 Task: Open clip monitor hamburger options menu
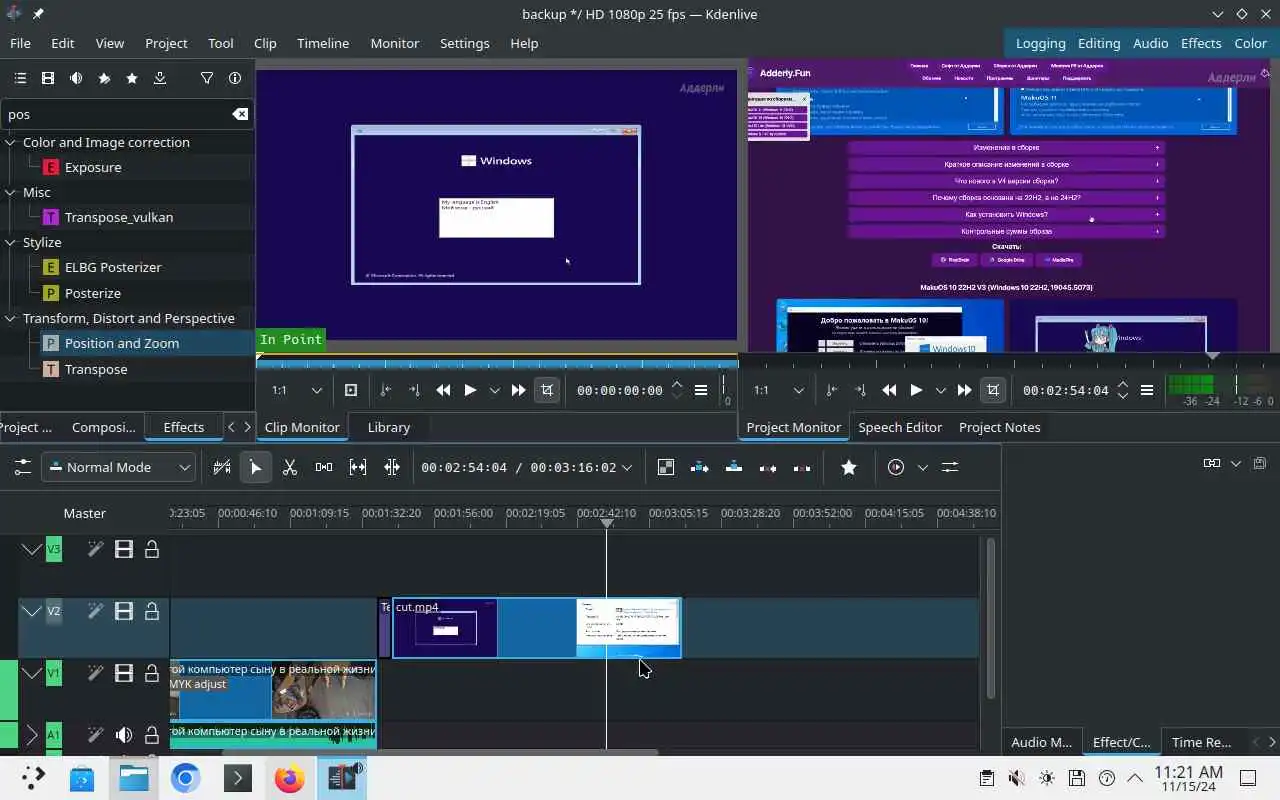[701, 390]
